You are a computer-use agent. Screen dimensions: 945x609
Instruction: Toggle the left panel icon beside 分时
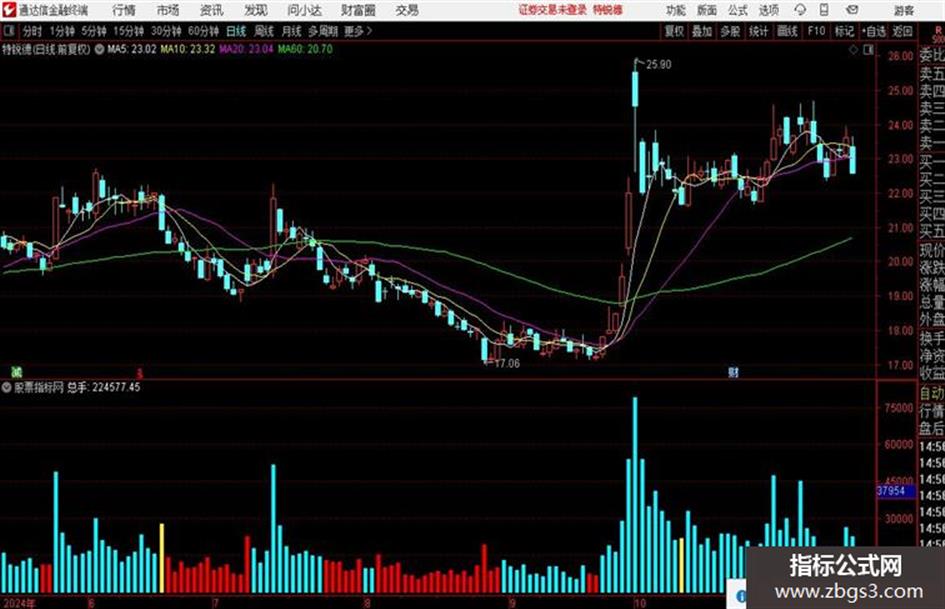(8, 31)
